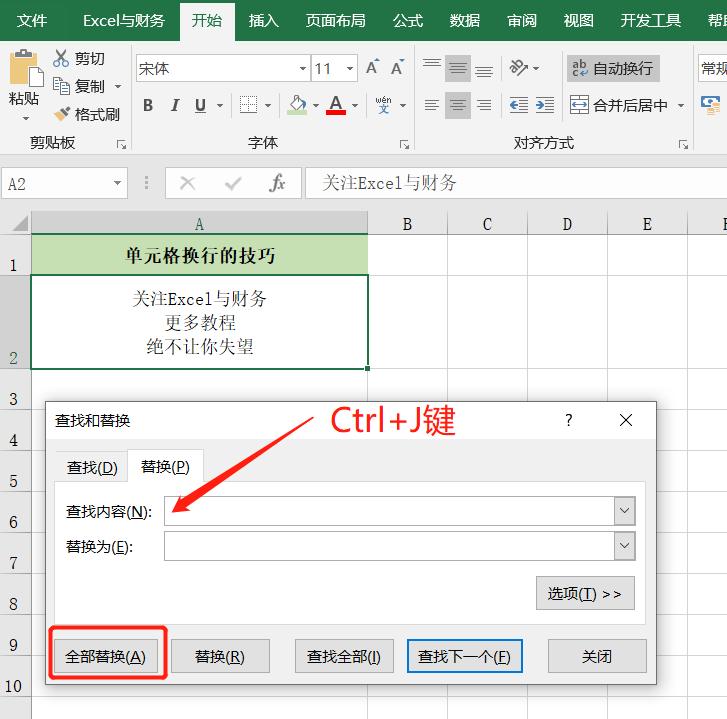The width and height of the screenshot is (727, 719).
Task: Click the Copy (复制) icon
Action: [61, 86]
